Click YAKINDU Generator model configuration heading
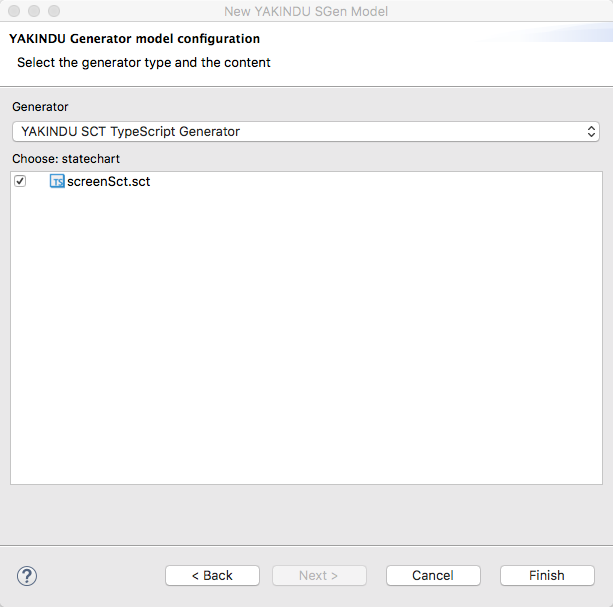Image resolution: width=613 pixels, height=607 pixels. tap(134, 39)
